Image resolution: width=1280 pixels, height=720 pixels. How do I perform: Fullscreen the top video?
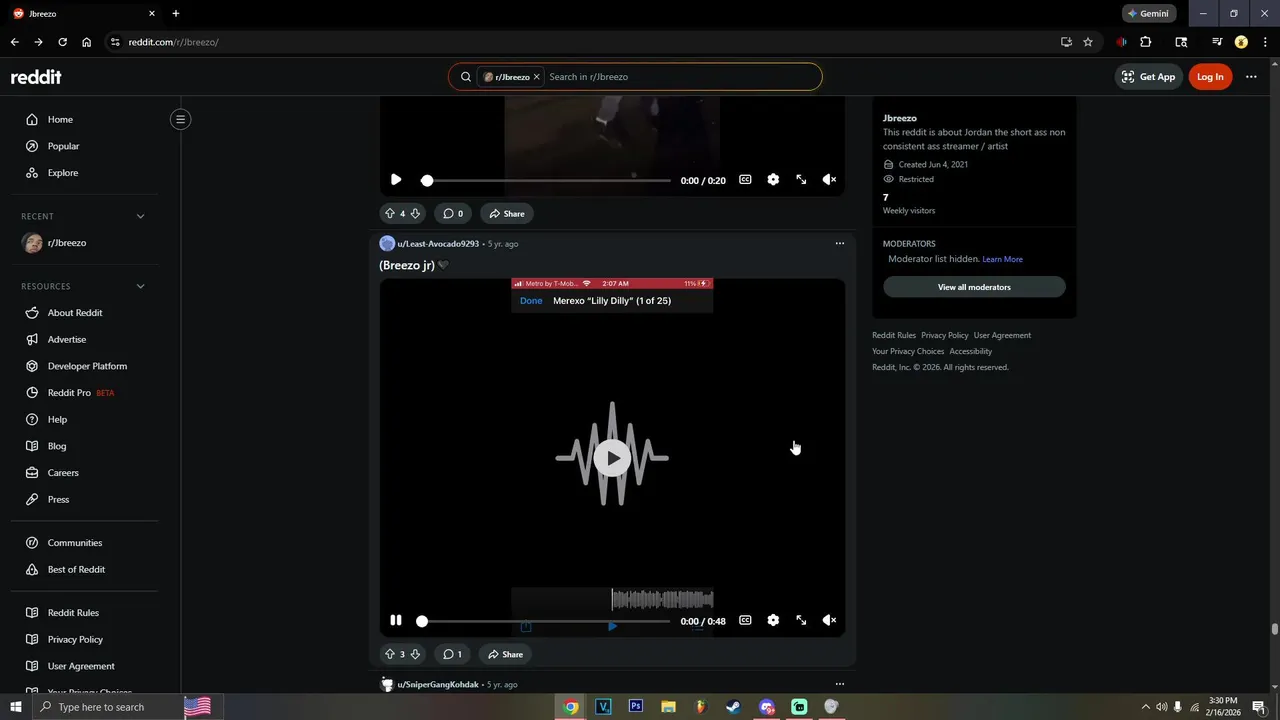pyautogui.click(x=801, y=180)
